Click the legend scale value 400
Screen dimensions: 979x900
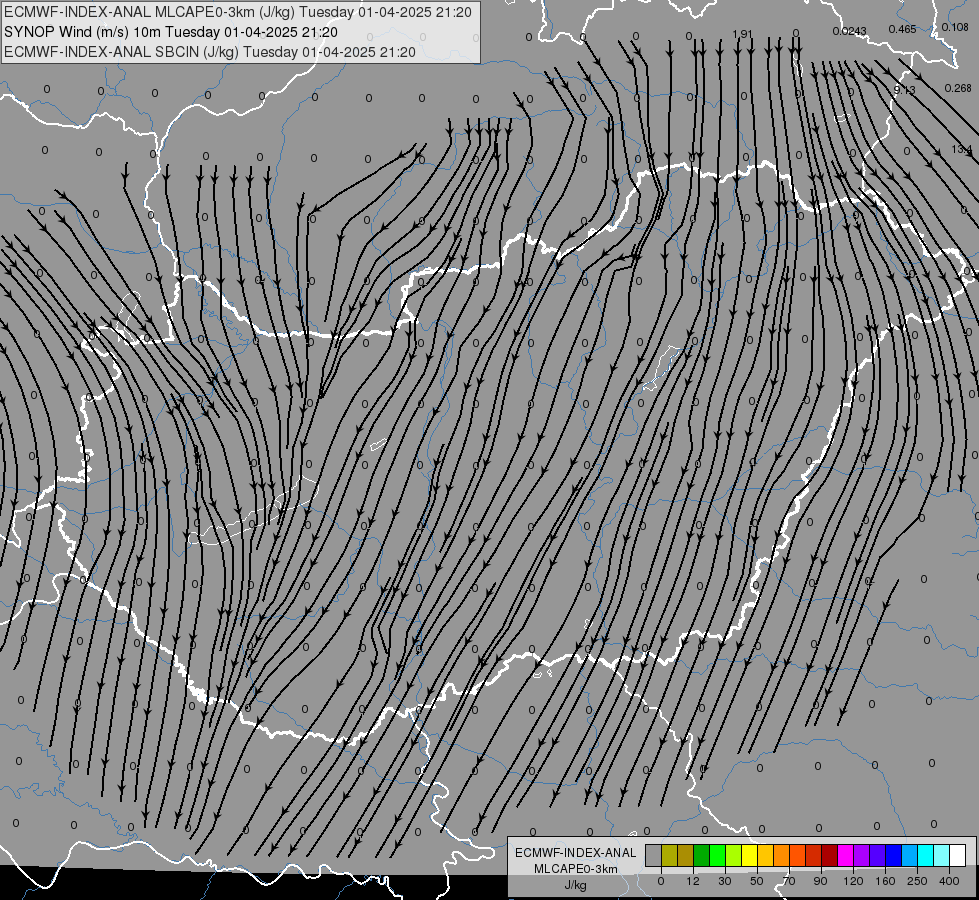tap(949, 881)
